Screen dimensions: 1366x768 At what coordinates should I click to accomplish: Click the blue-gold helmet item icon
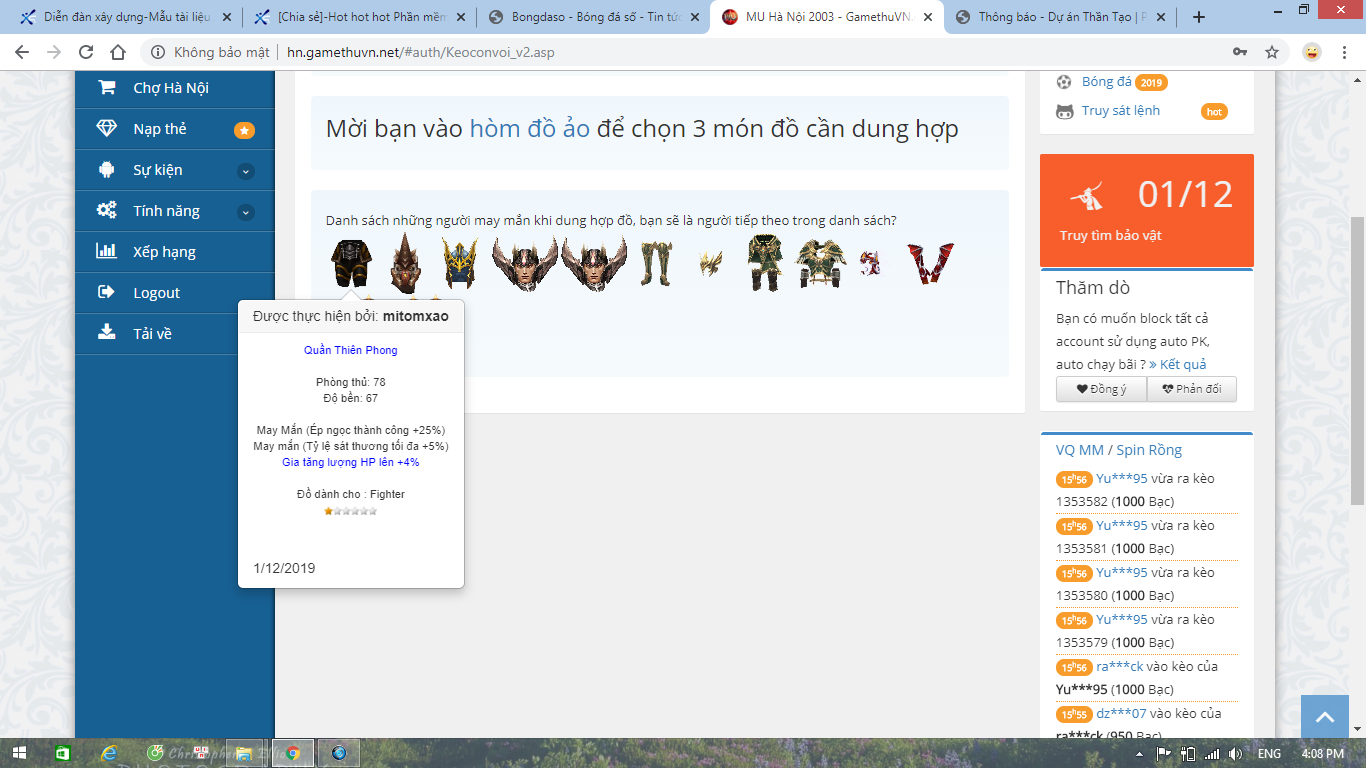click(x=459, y=263)
